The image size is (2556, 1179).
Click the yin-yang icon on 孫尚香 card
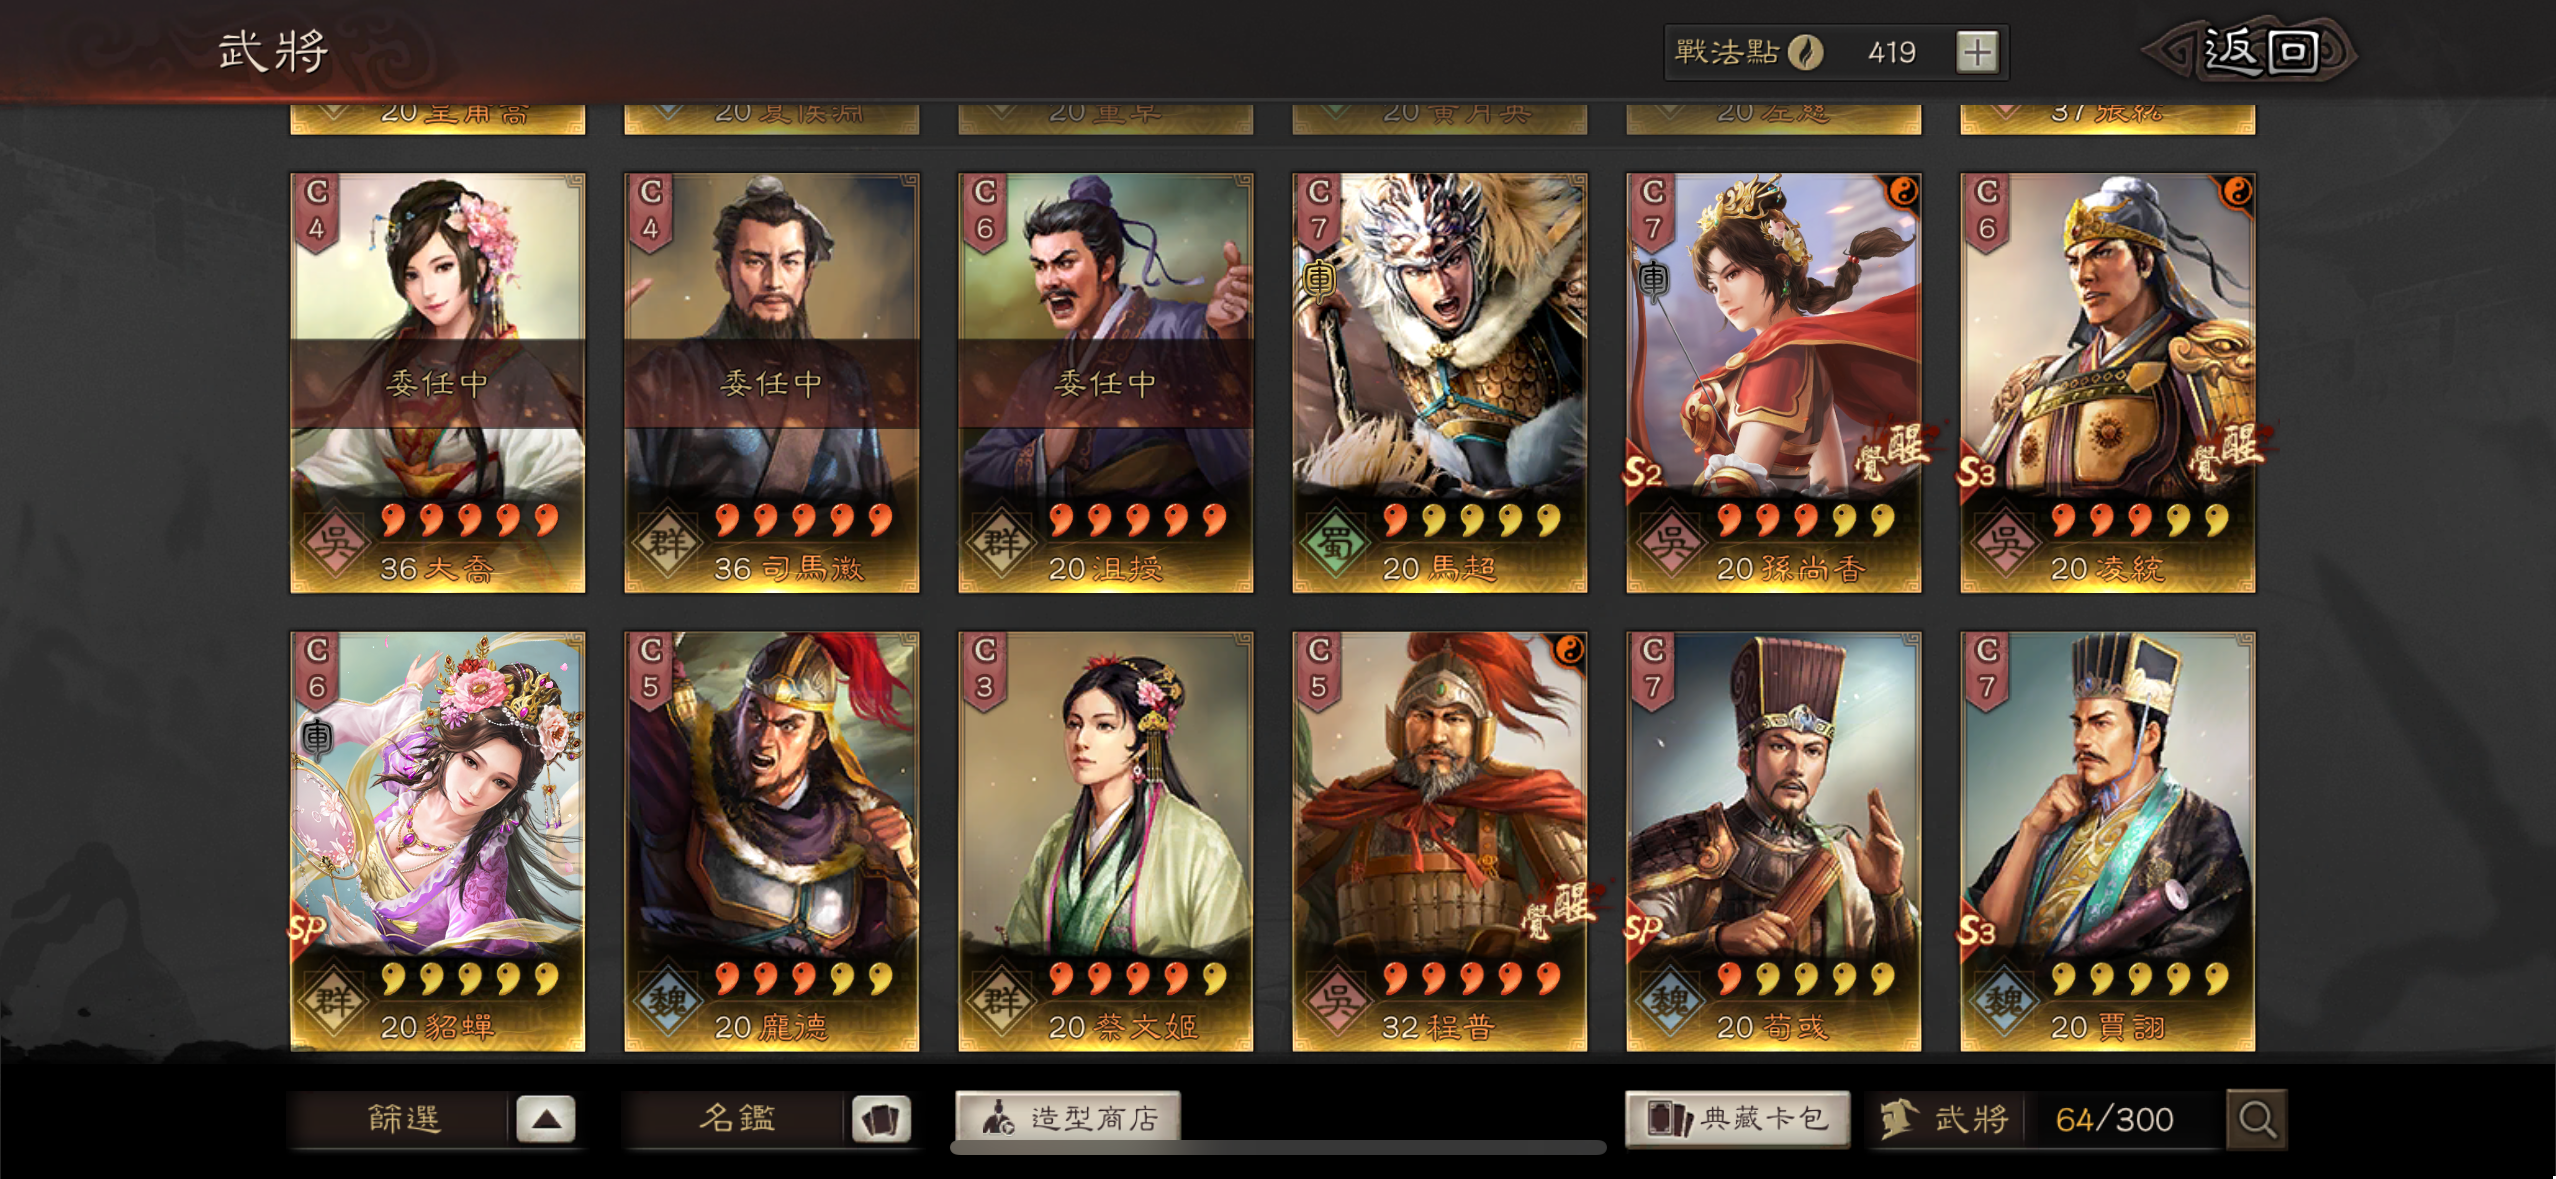pos(1902,190)
